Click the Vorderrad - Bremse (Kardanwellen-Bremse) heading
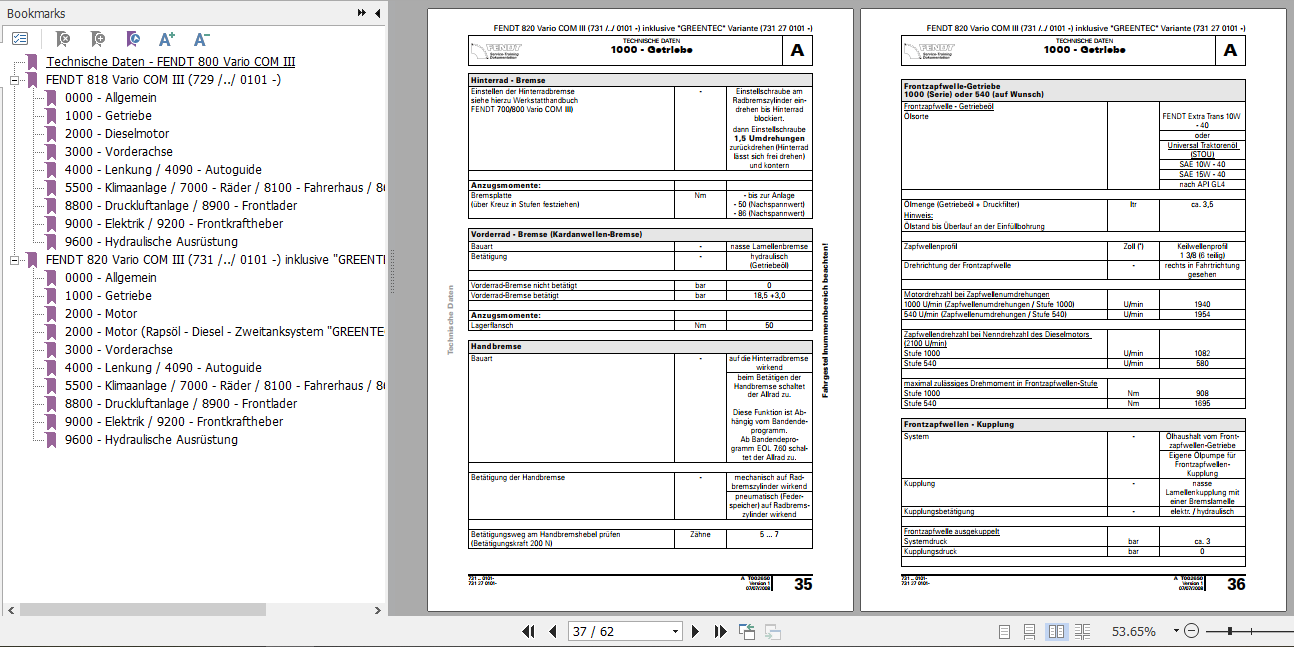 pos(556,234)
